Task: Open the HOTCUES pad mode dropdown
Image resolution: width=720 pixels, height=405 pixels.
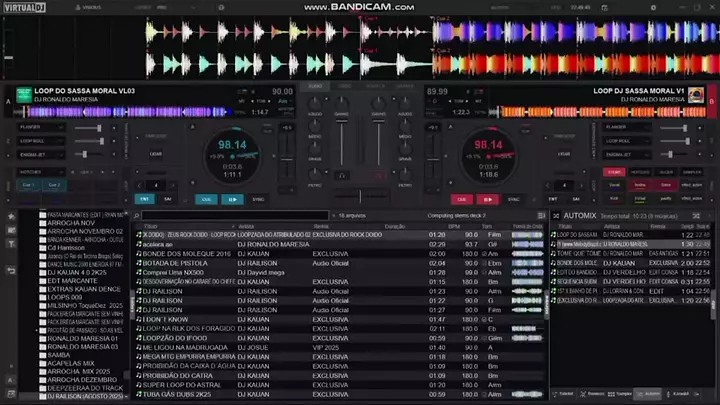Action: 40,172
